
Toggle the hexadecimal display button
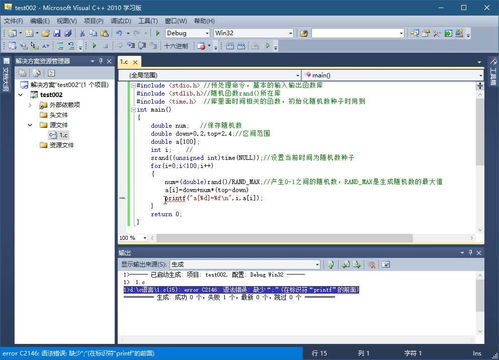coord(176,46)
